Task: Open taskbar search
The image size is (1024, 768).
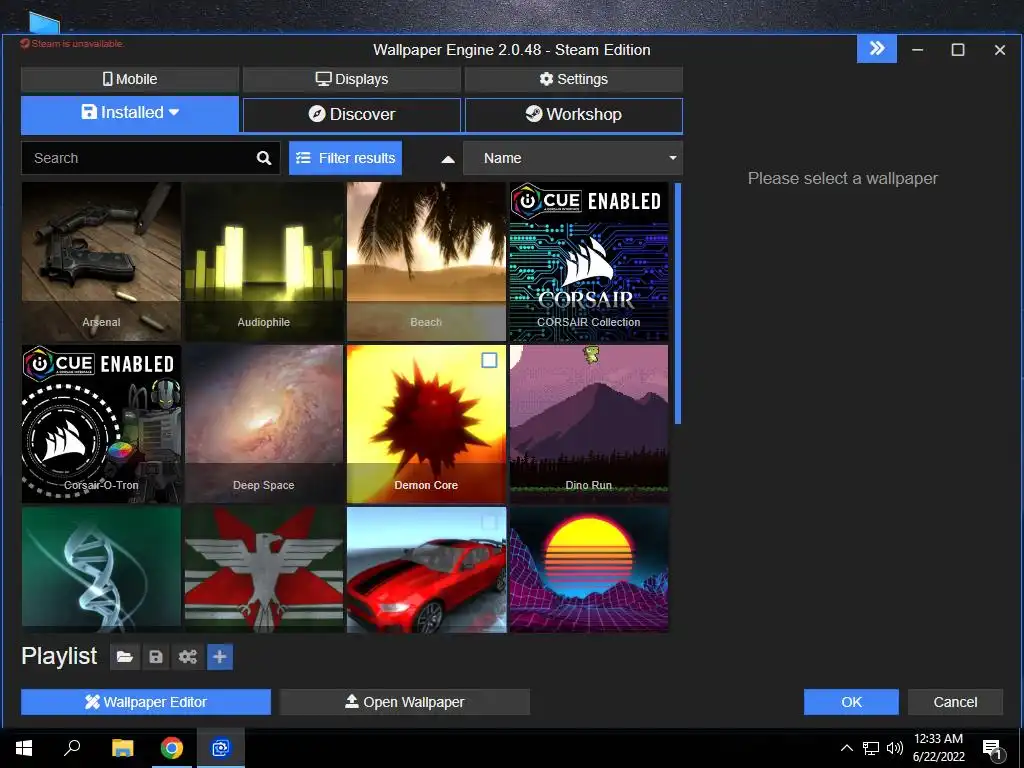Action: pyautogui.click(x=72, y=748)
